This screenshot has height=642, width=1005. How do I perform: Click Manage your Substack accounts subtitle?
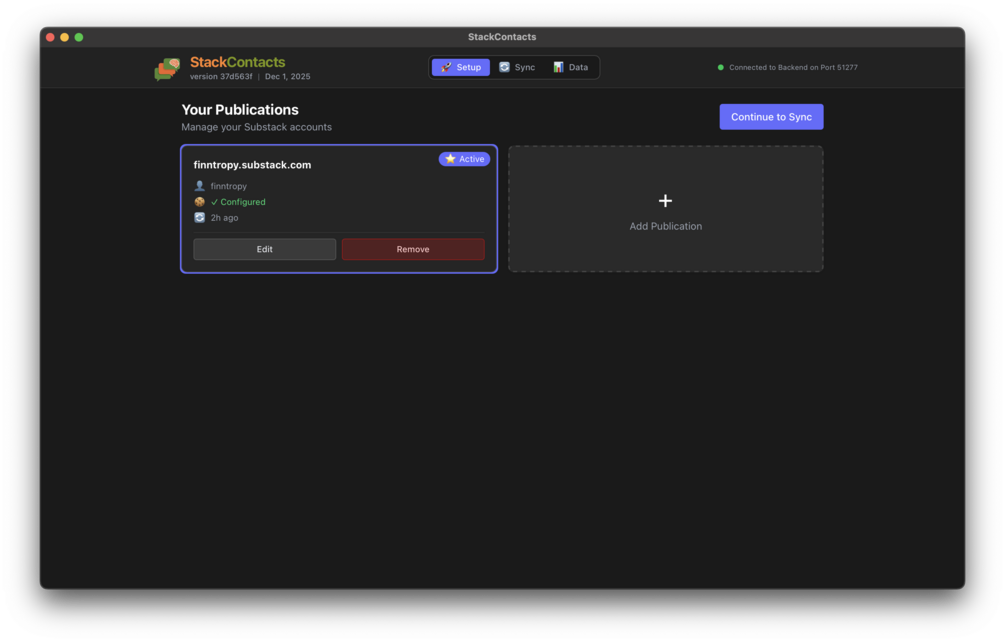pyautogui.click(x=256, y=127)
